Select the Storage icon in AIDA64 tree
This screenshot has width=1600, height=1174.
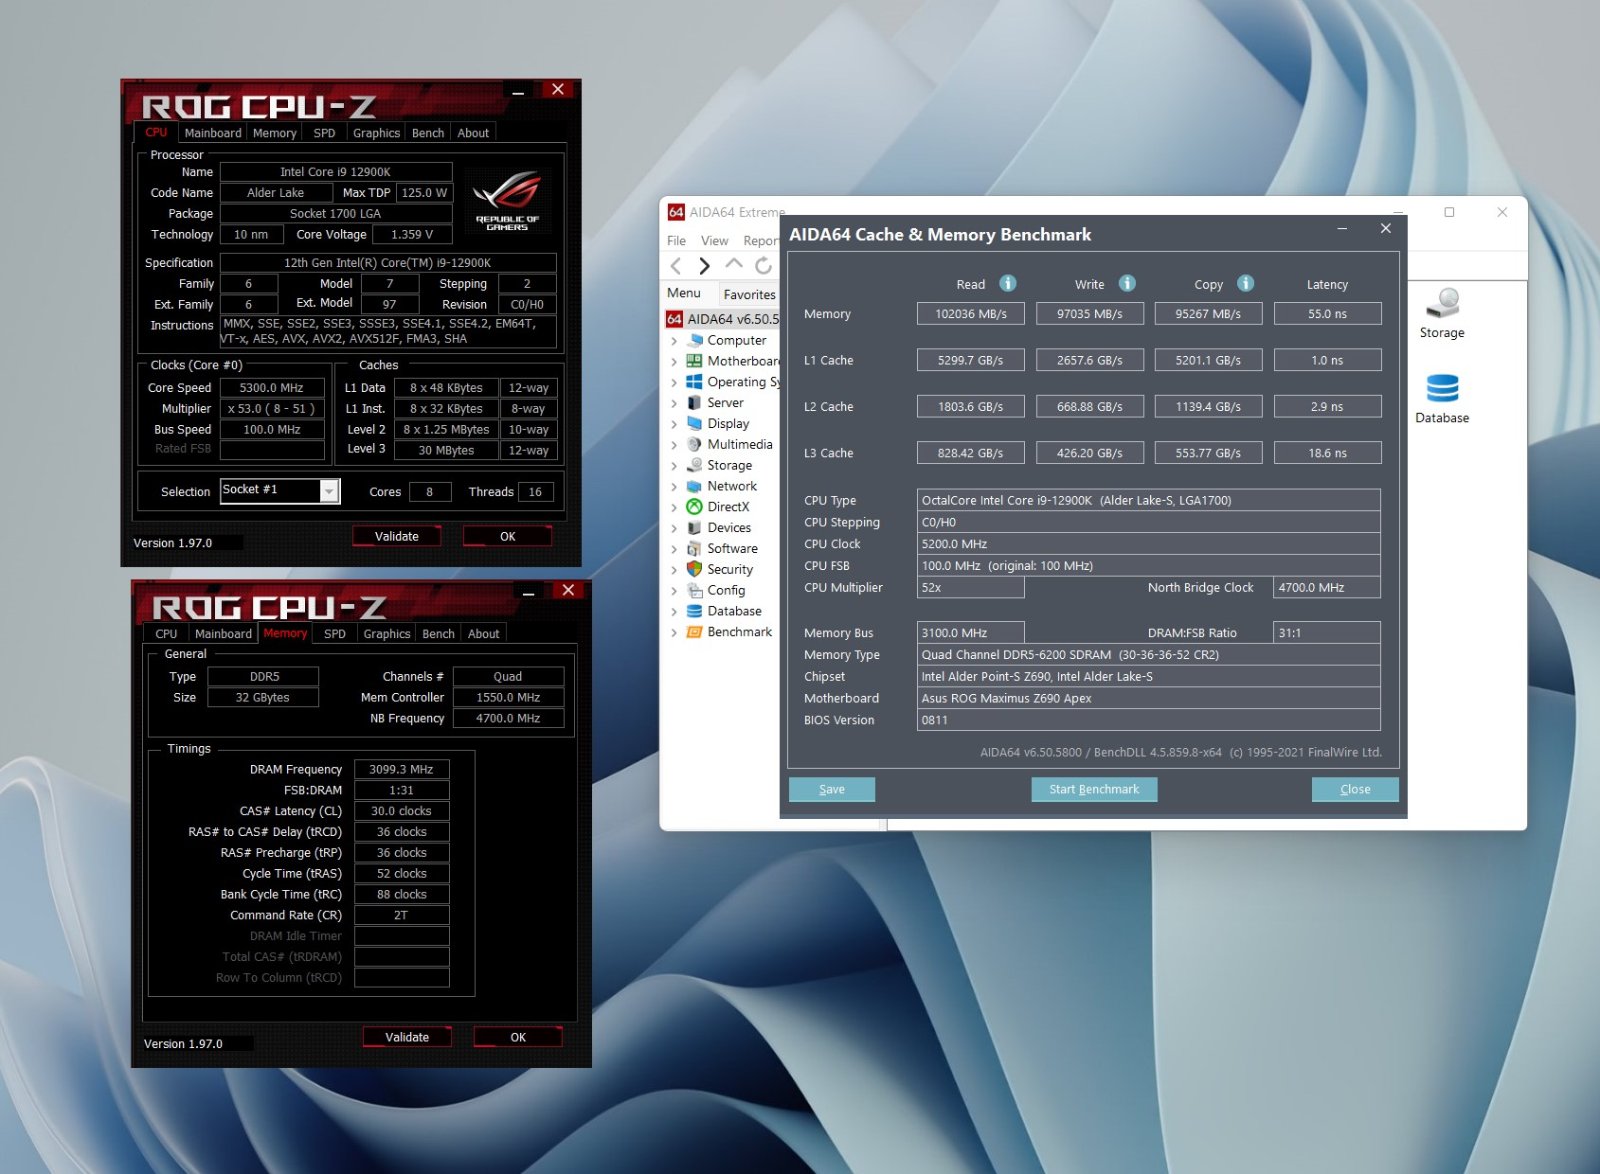point(694,465)
